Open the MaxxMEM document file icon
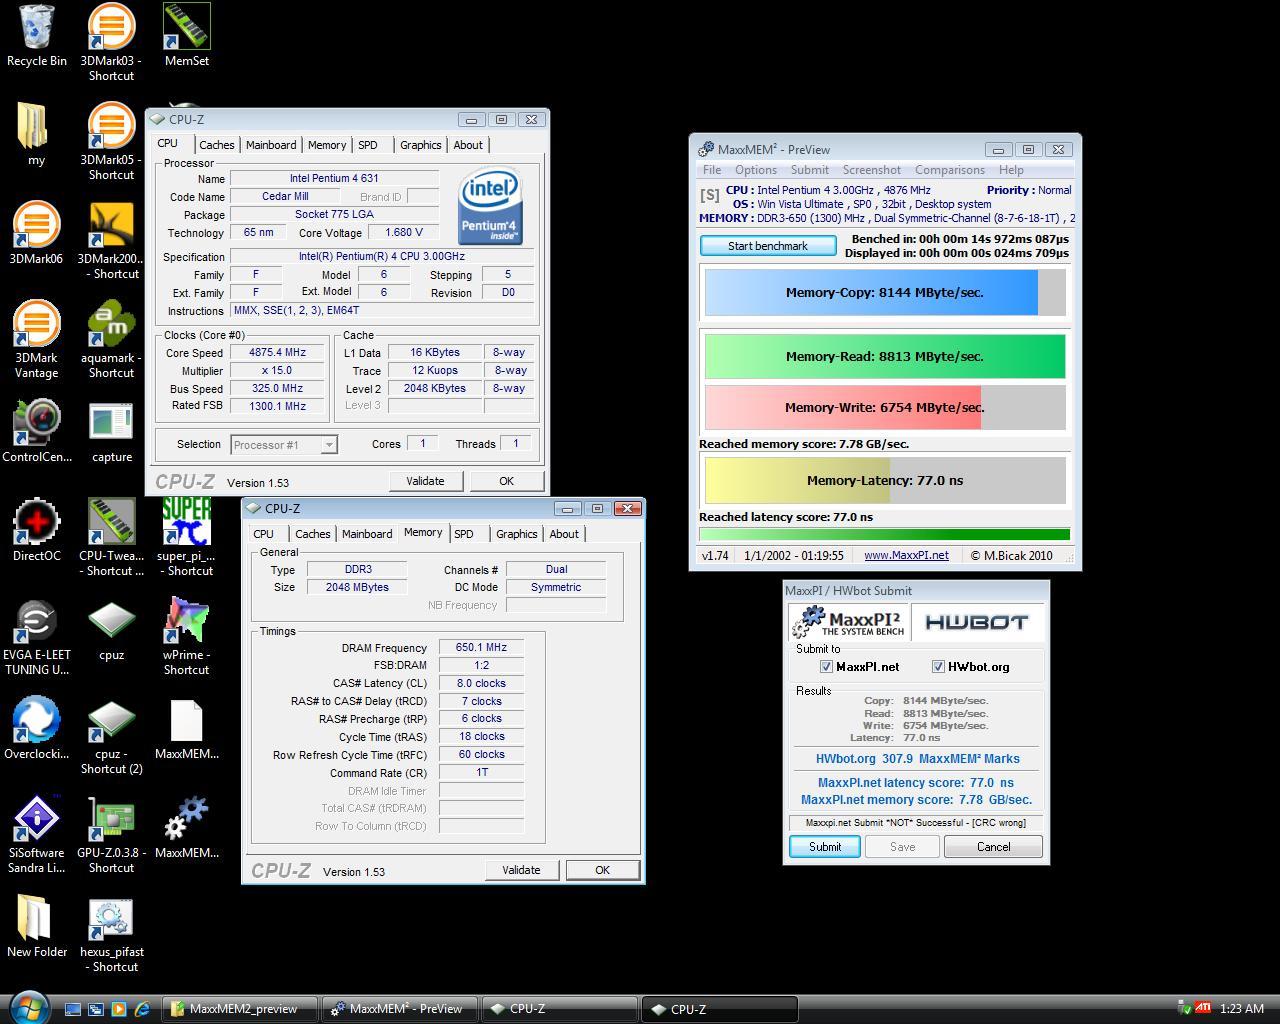The image size is (1280, 1024). click(x=187, y=728)
